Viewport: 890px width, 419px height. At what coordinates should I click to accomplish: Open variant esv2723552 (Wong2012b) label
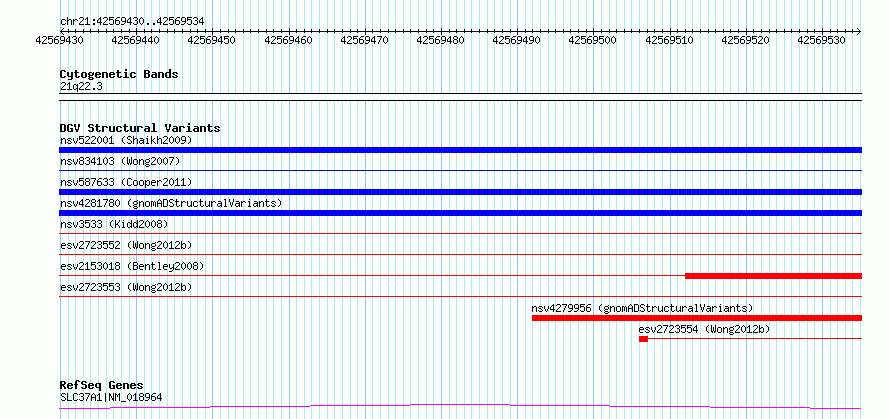126,245
